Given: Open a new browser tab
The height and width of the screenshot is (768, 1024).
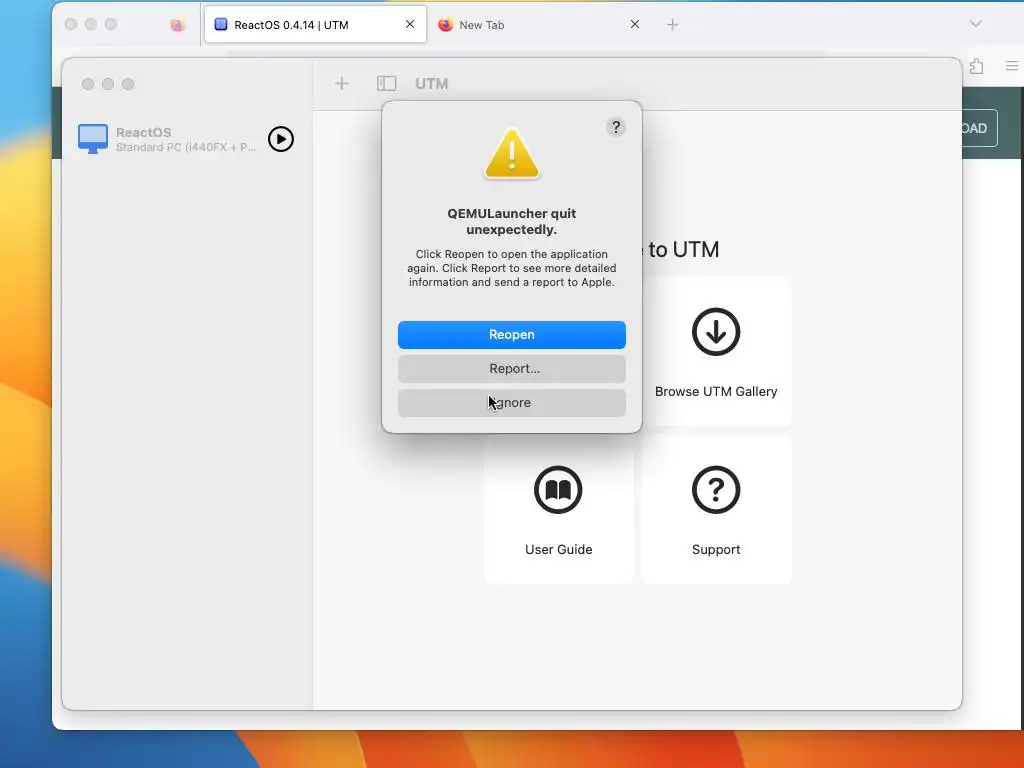Looking at the screenshot, I should (673, 25).
